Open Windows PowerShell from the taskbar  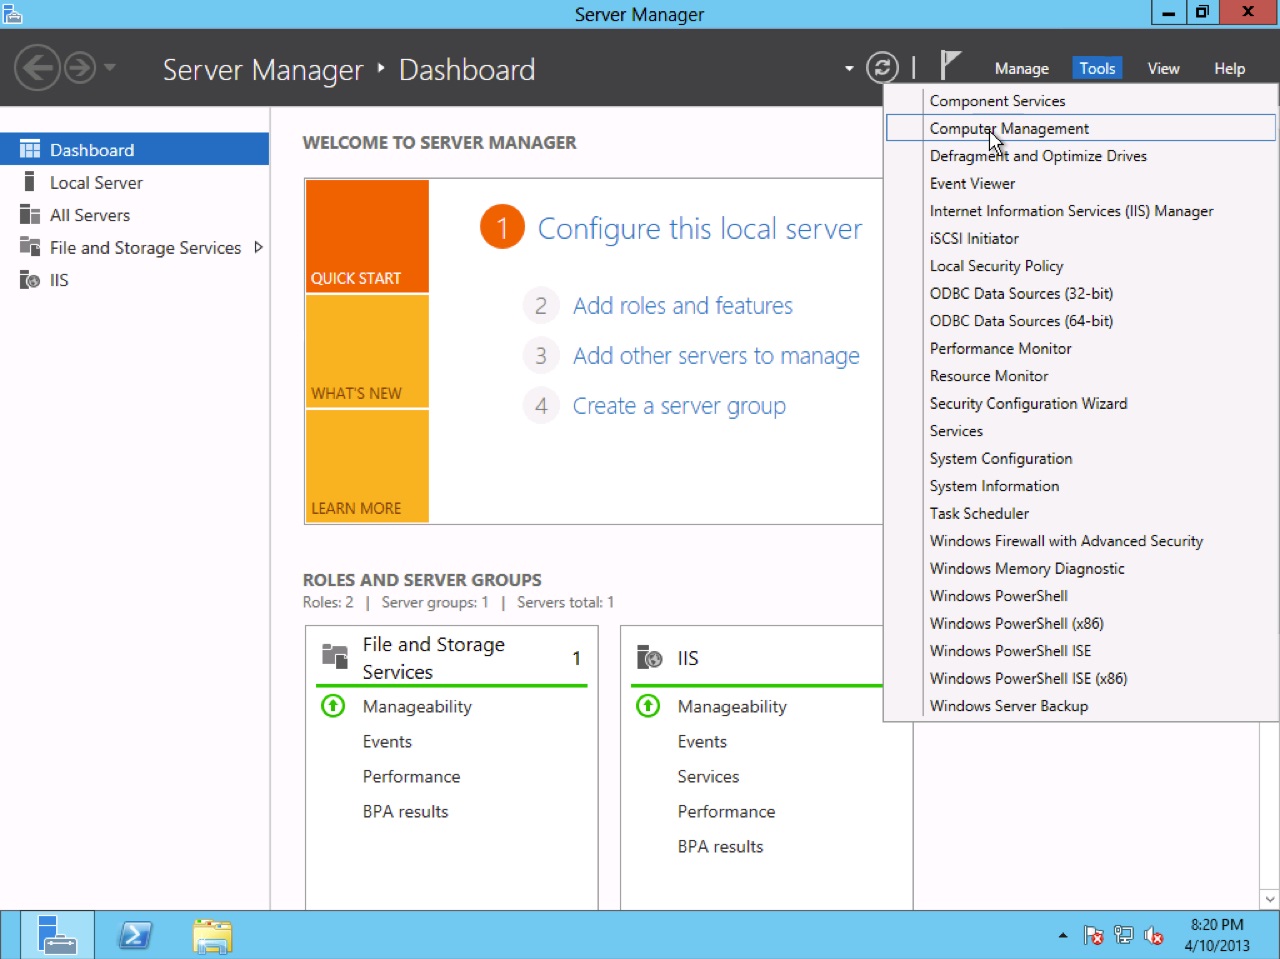(135, 934)
